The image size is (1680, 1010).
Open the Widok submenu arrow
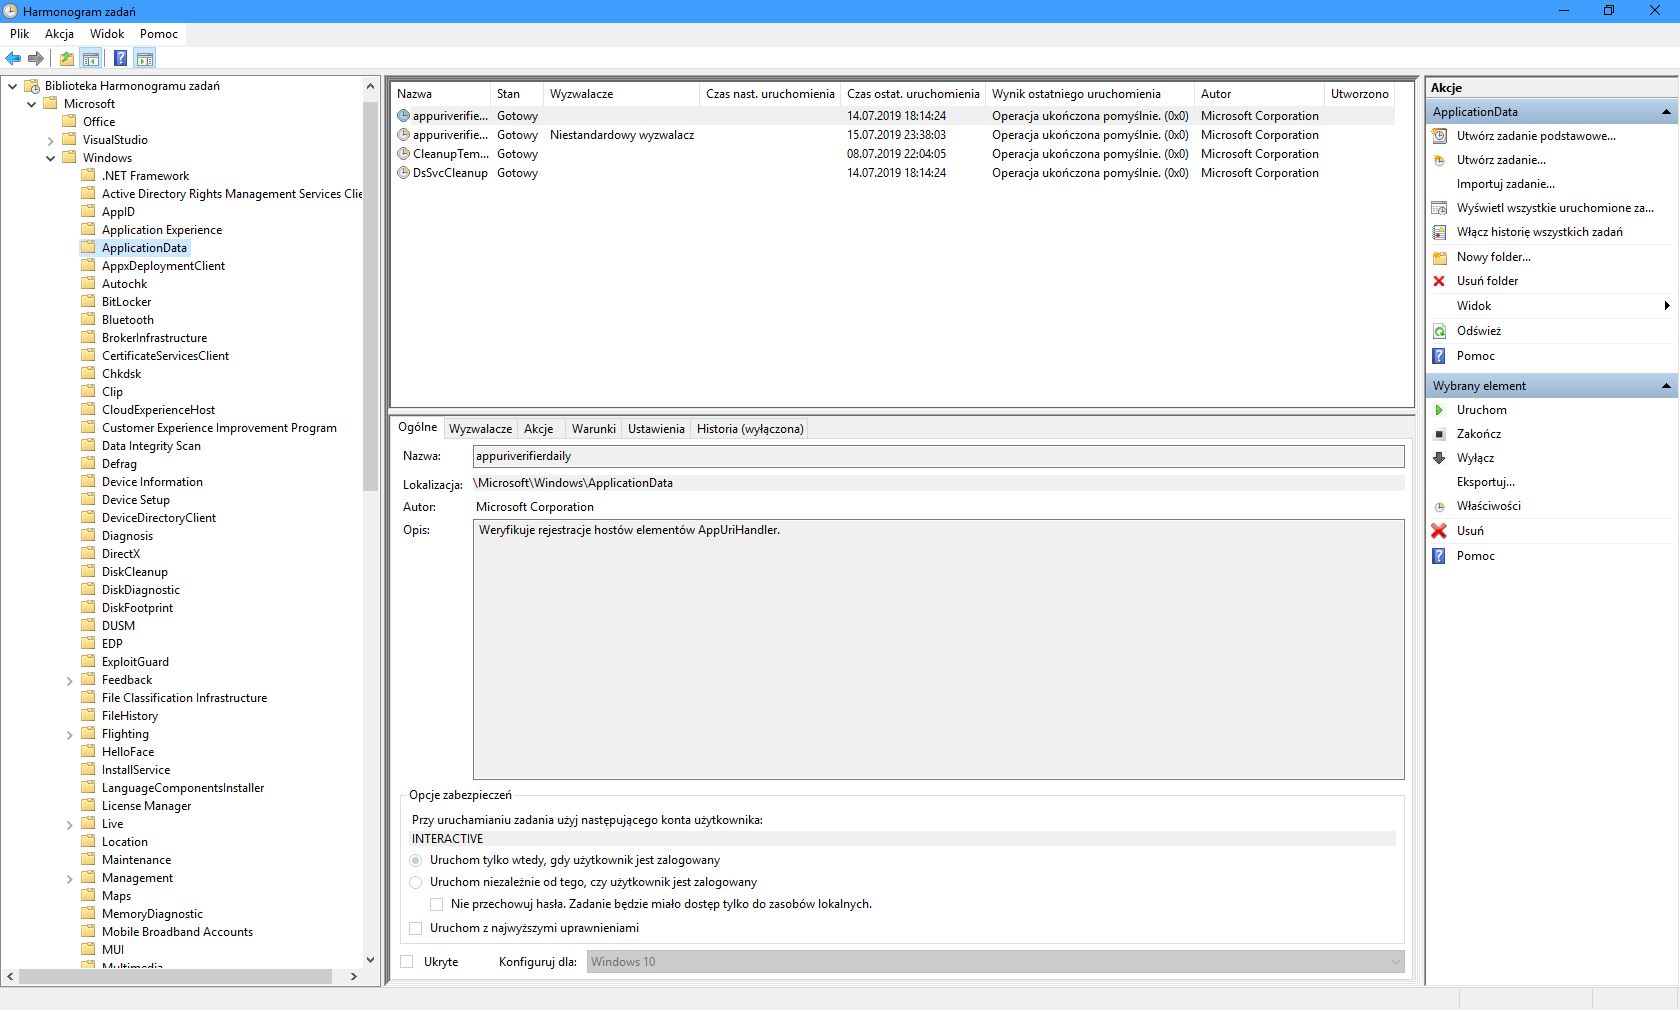[x=1667, y=306]
